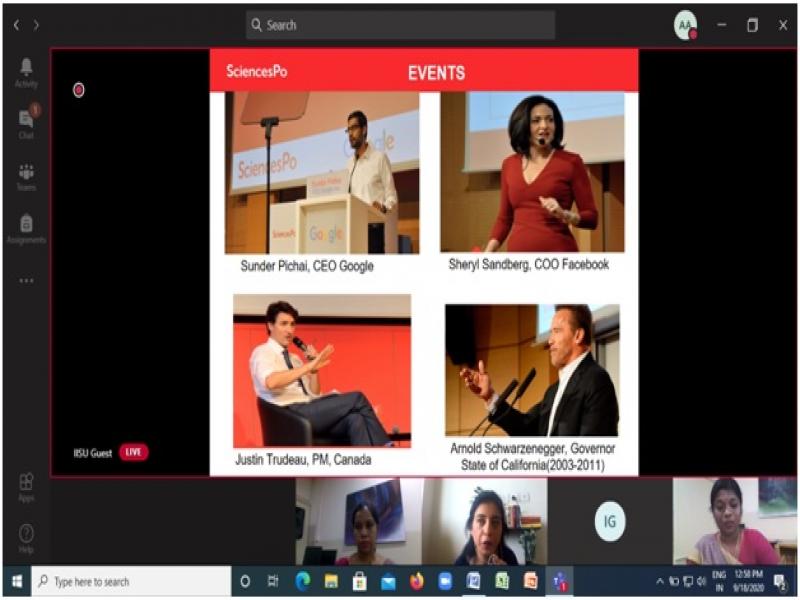
Task: Open the Activity feed in the sidebar
Action: click(x=26, y=71)
